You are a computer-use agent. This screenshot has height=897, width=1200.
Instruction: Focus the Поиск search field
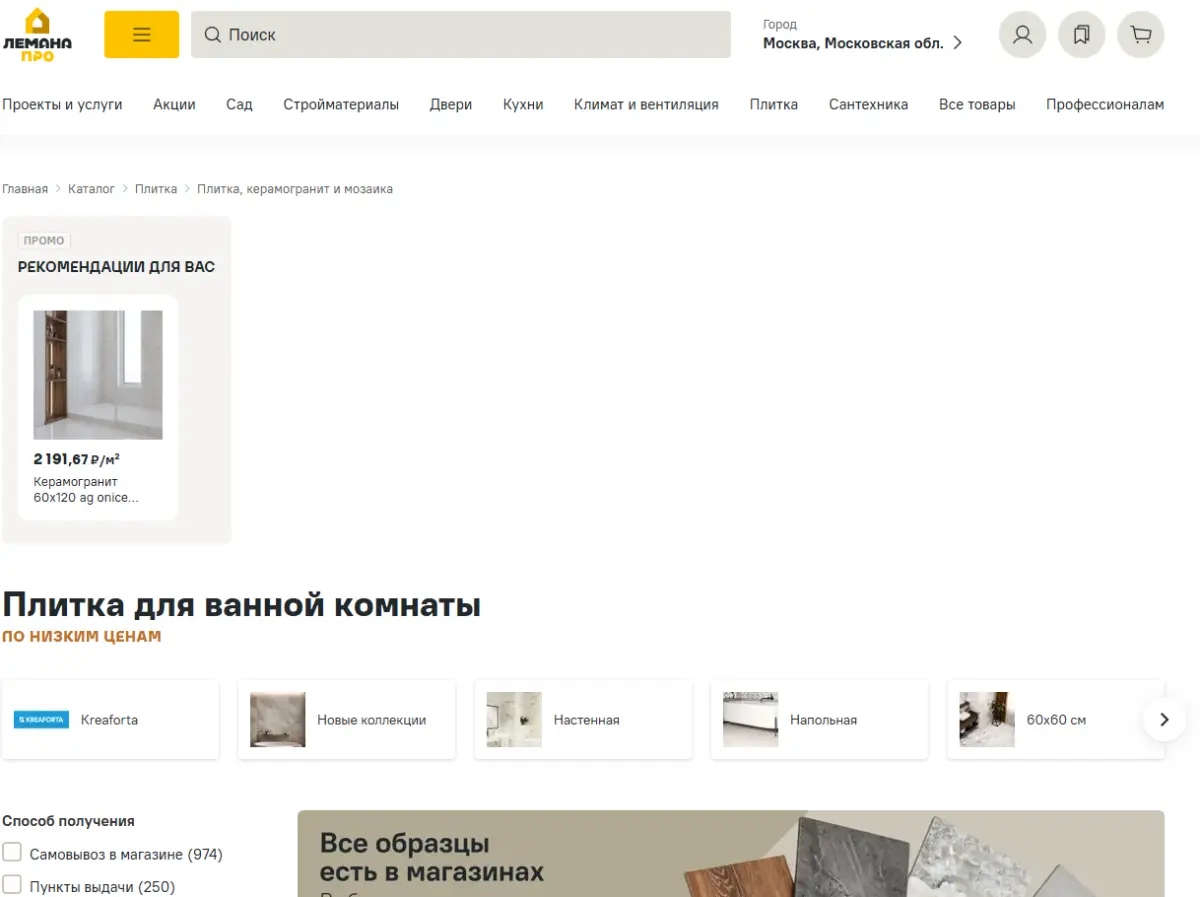coord(461,35)
